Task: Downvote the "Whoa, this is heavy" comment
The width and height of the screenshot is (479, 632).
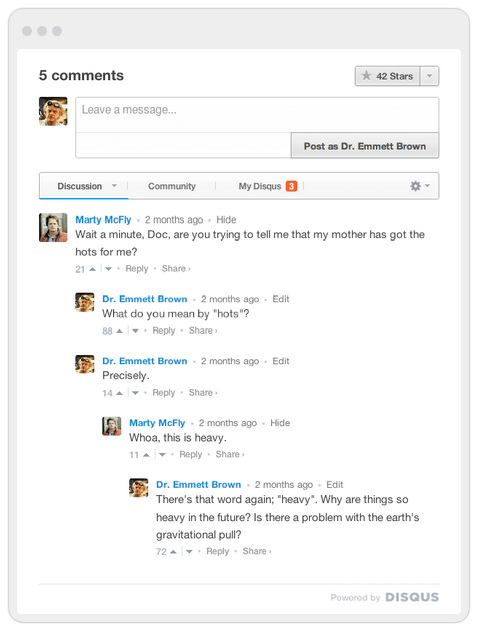Action: (x=162, y=455)
